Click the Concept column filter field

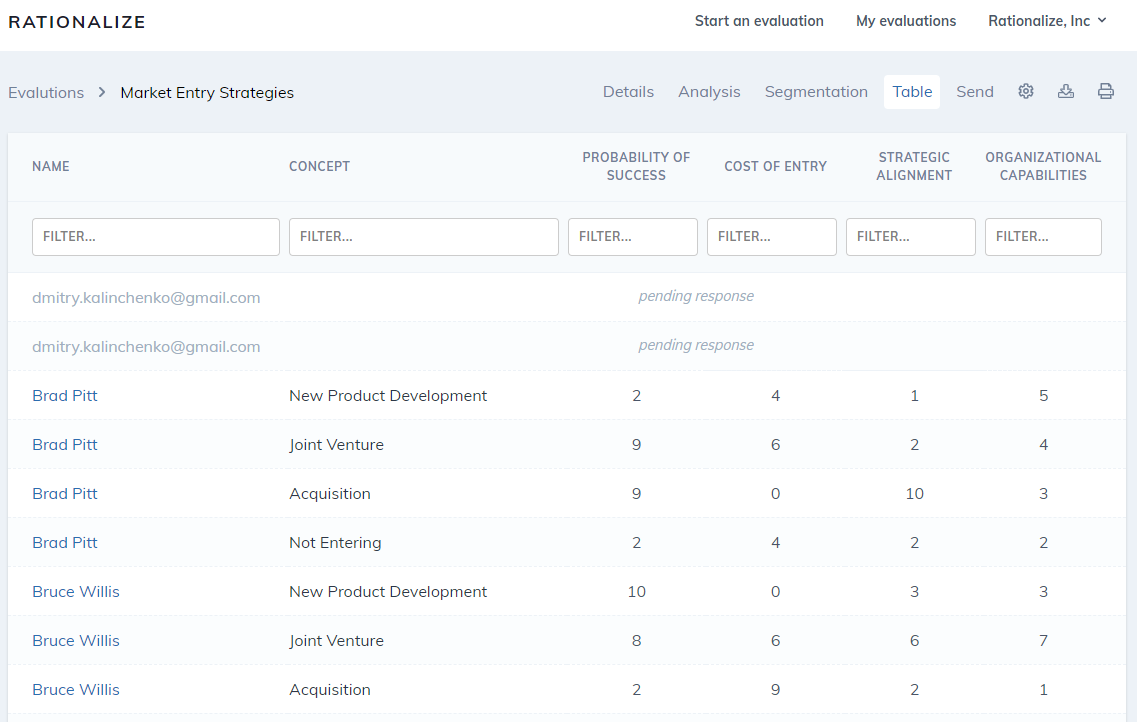click(x=423, y=237)
